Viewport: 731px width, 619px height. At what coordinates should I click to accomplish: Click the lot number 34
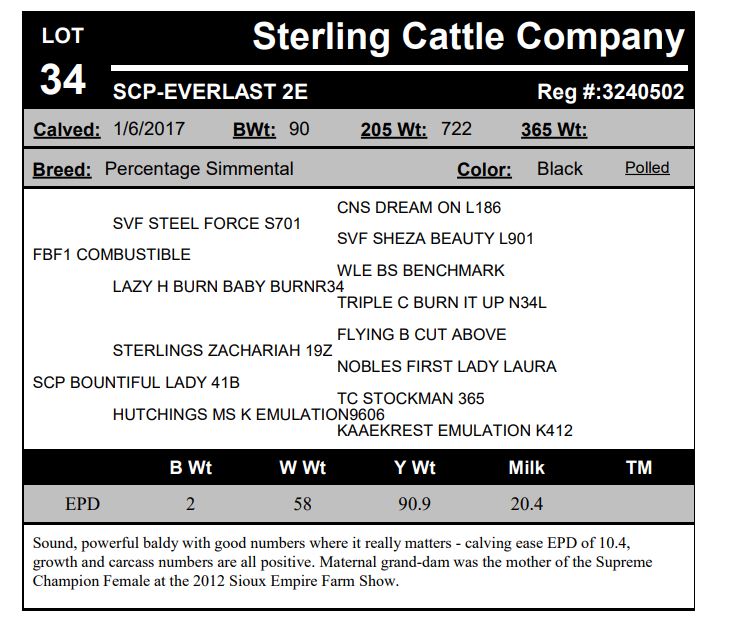click(62, 80)
